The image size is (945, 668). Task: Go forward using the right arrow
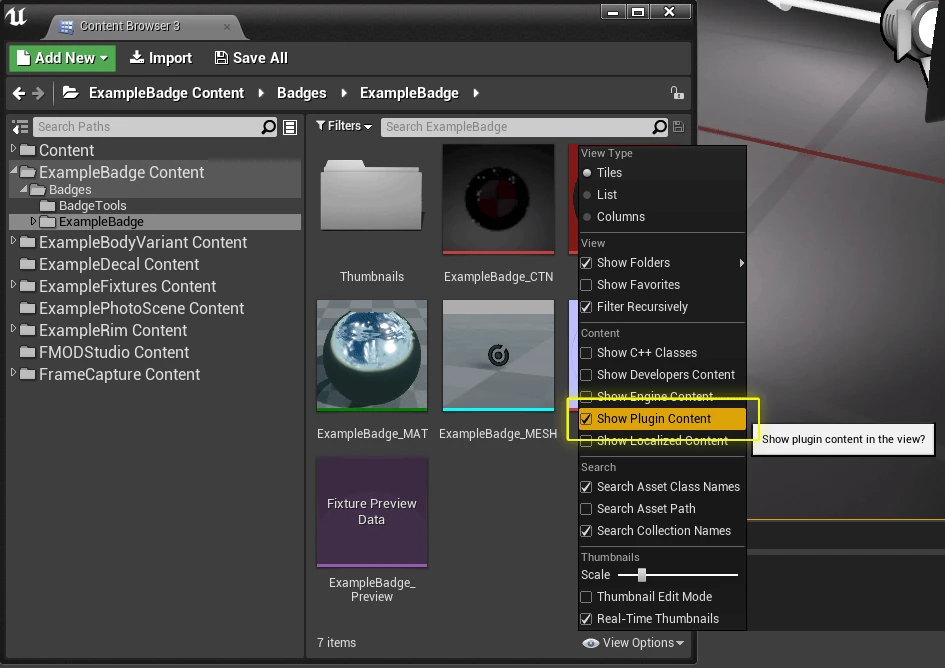tap(38, 93)
